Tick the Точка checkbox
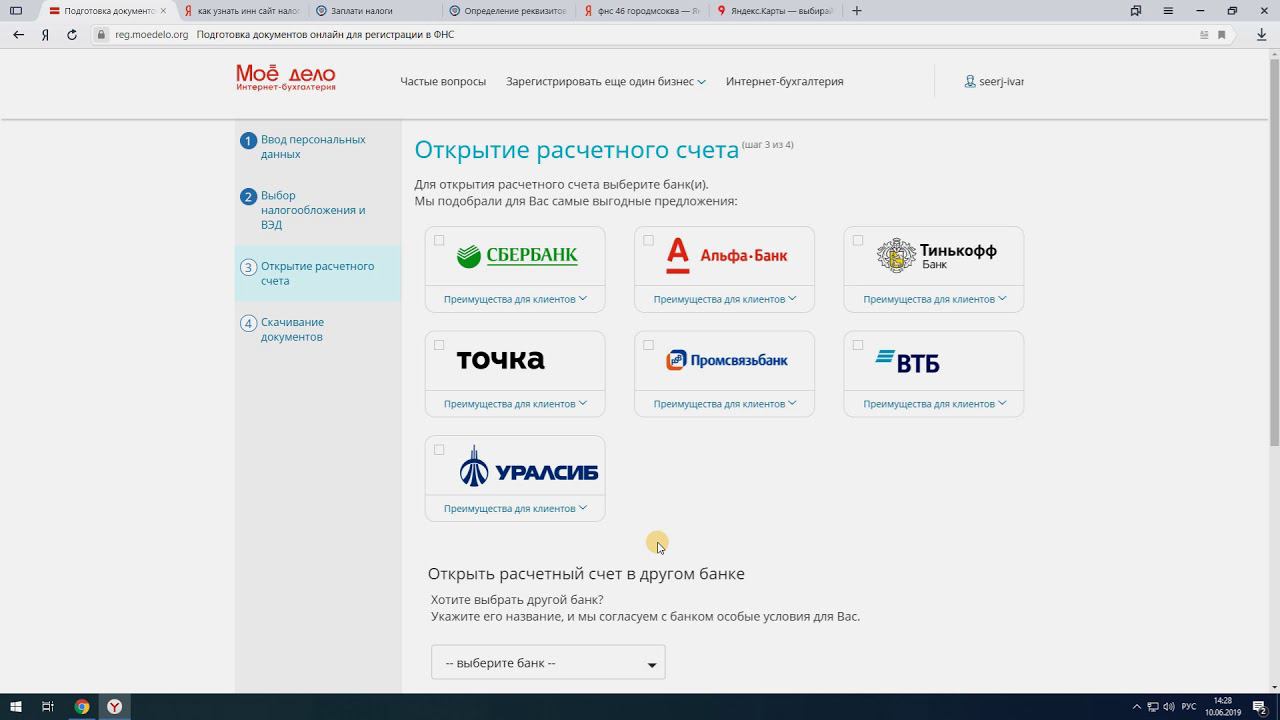 pos(439,345)
